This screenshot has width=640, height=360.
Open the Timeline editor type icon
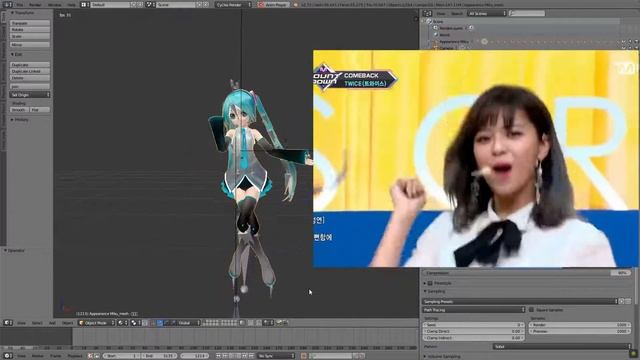pos(8,356)
